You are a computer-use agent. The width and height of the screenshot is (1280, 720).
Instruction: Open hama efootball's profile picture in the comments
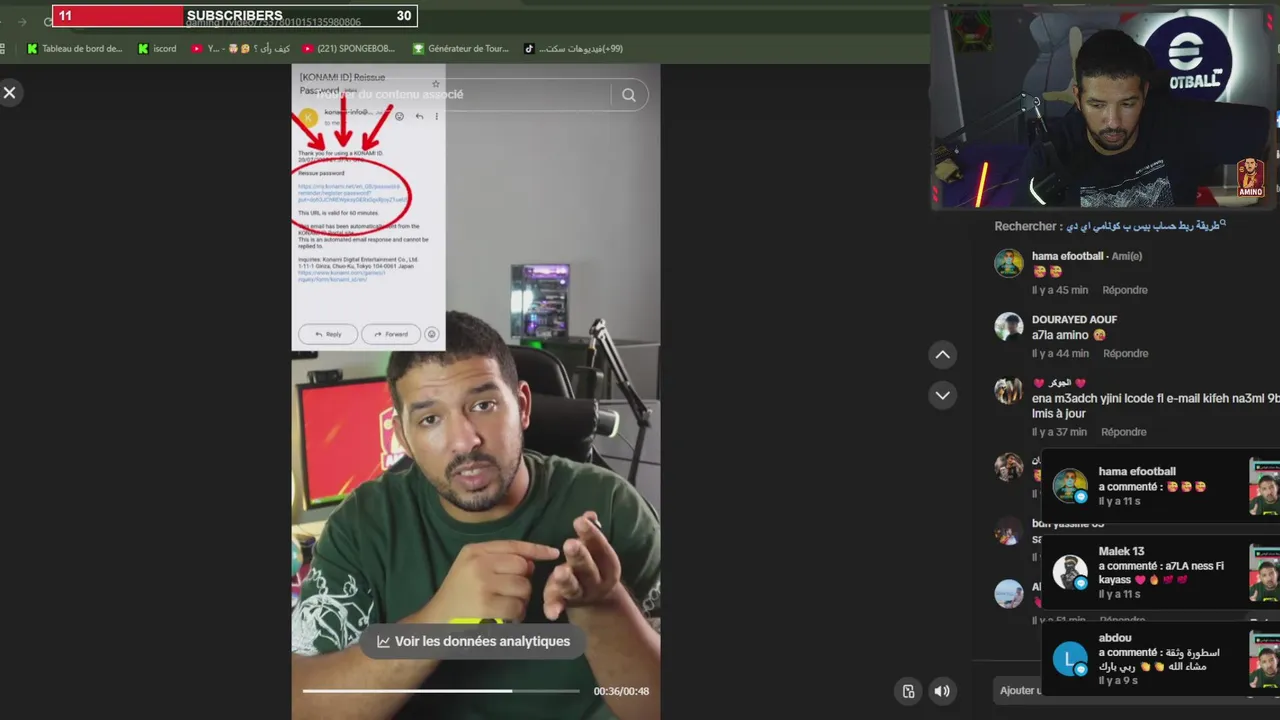[1008, 263]
